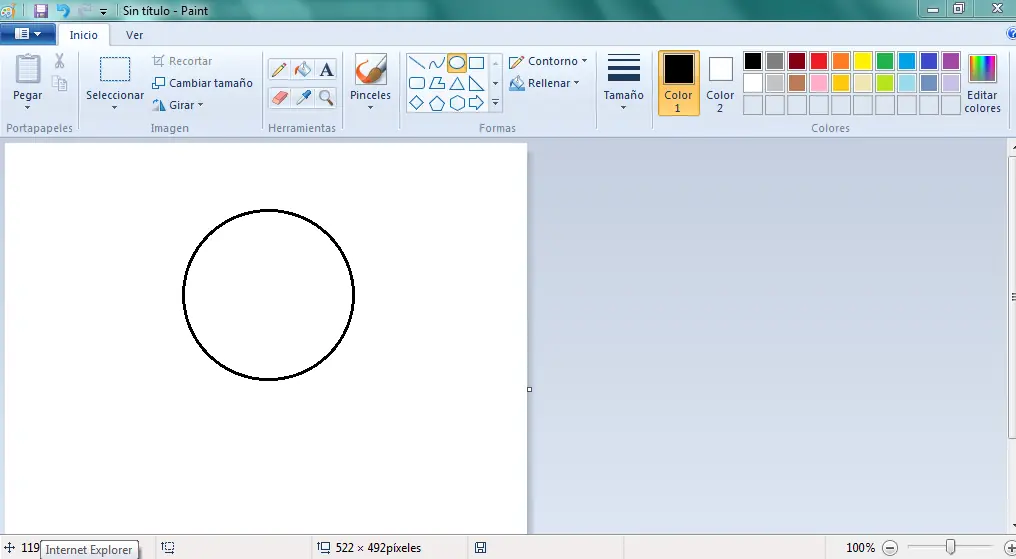
Task: Choose the Hexagon shape
Action: point(457,103)
